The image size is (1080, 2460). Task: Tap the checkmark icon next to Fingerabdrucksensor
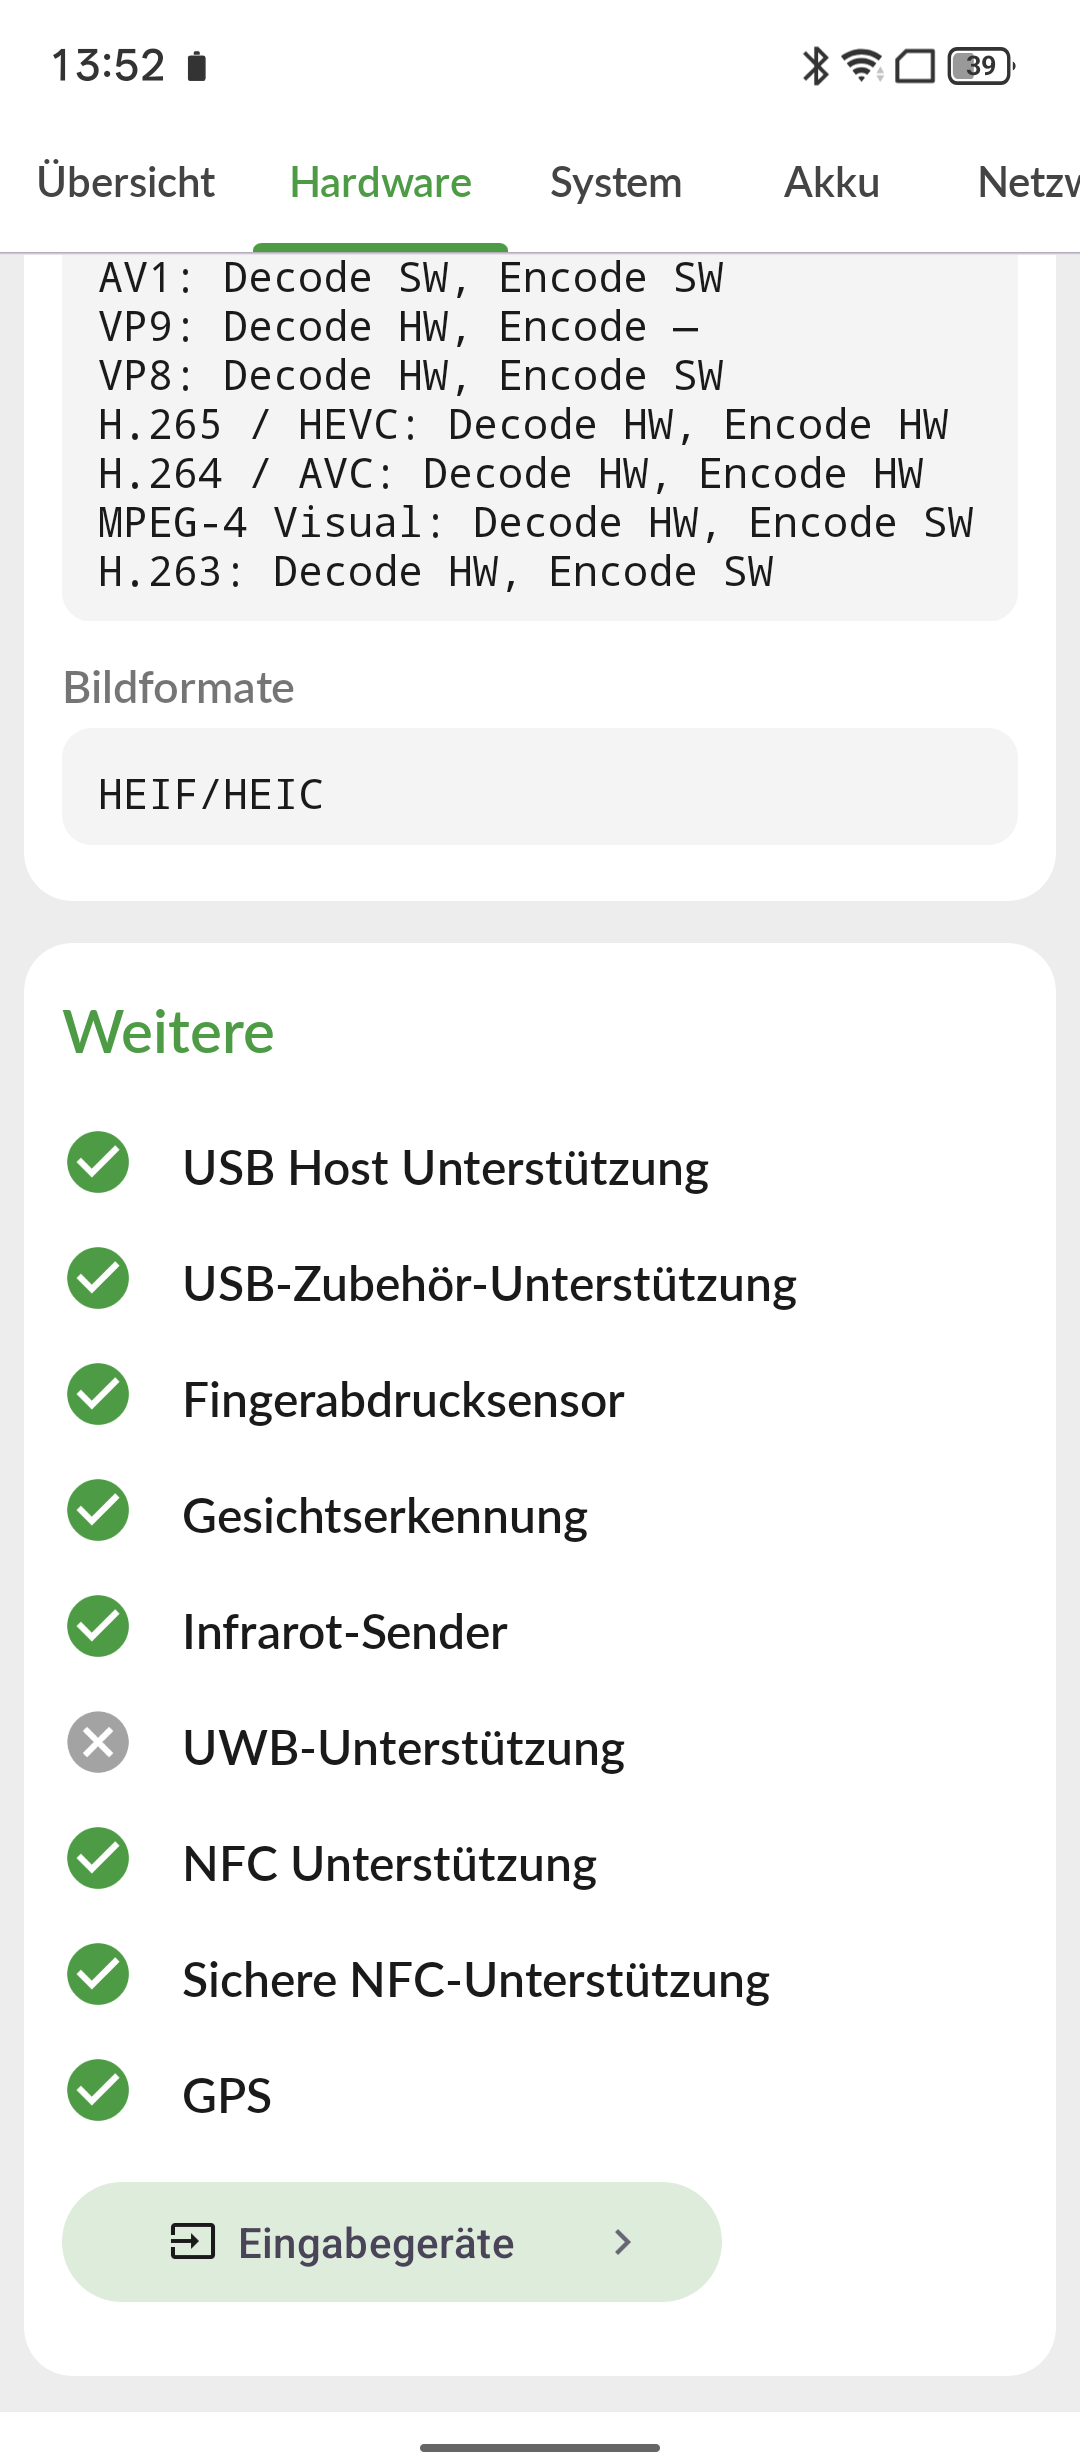click(x=98, y=1395)
